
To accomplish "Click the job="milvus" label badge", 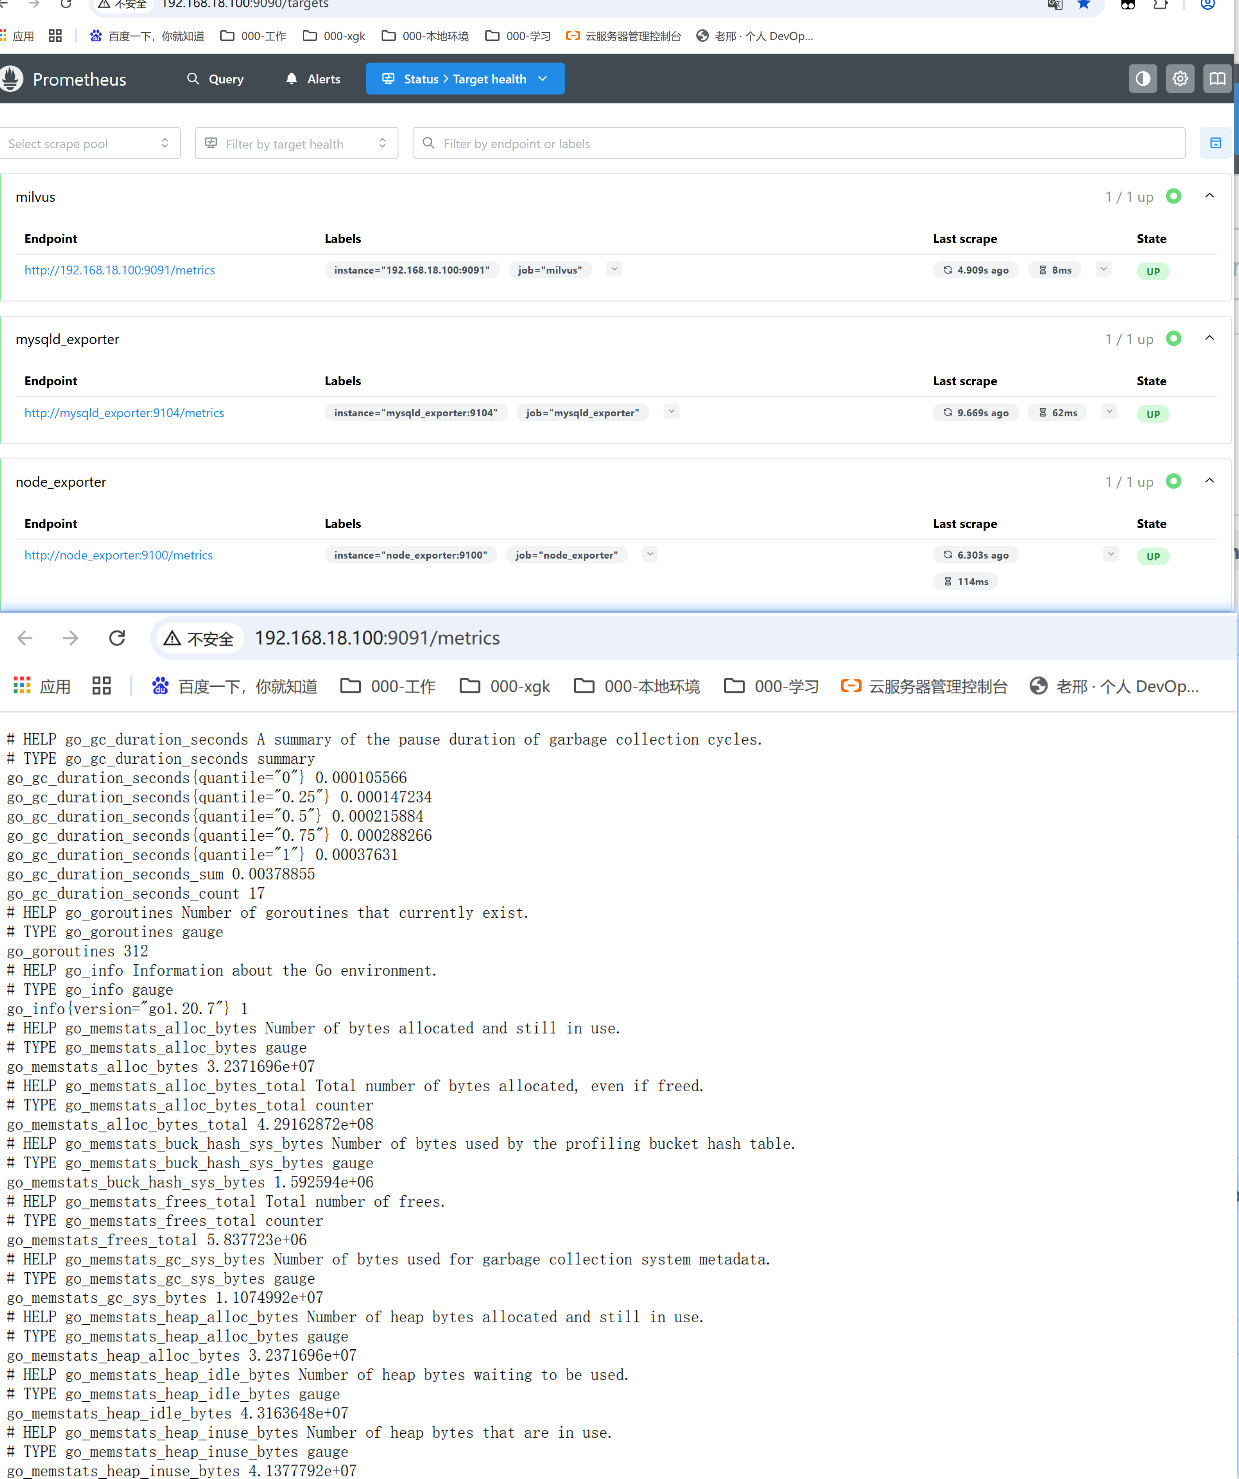I will (x=550, y=270).
